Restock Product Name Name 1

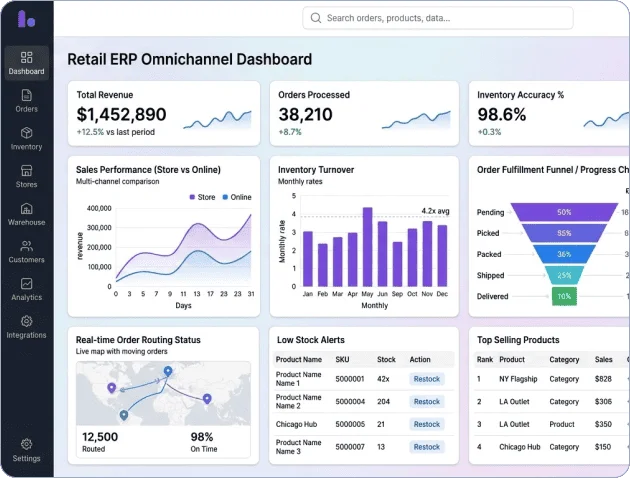[427, 379]
